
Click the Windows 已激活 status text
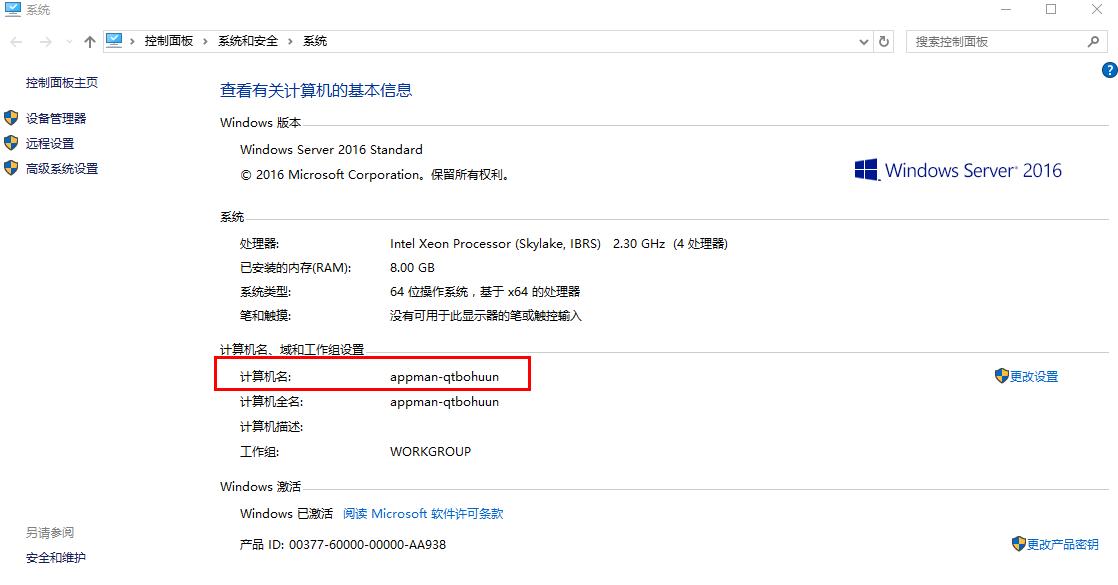(x=286, y=514)
